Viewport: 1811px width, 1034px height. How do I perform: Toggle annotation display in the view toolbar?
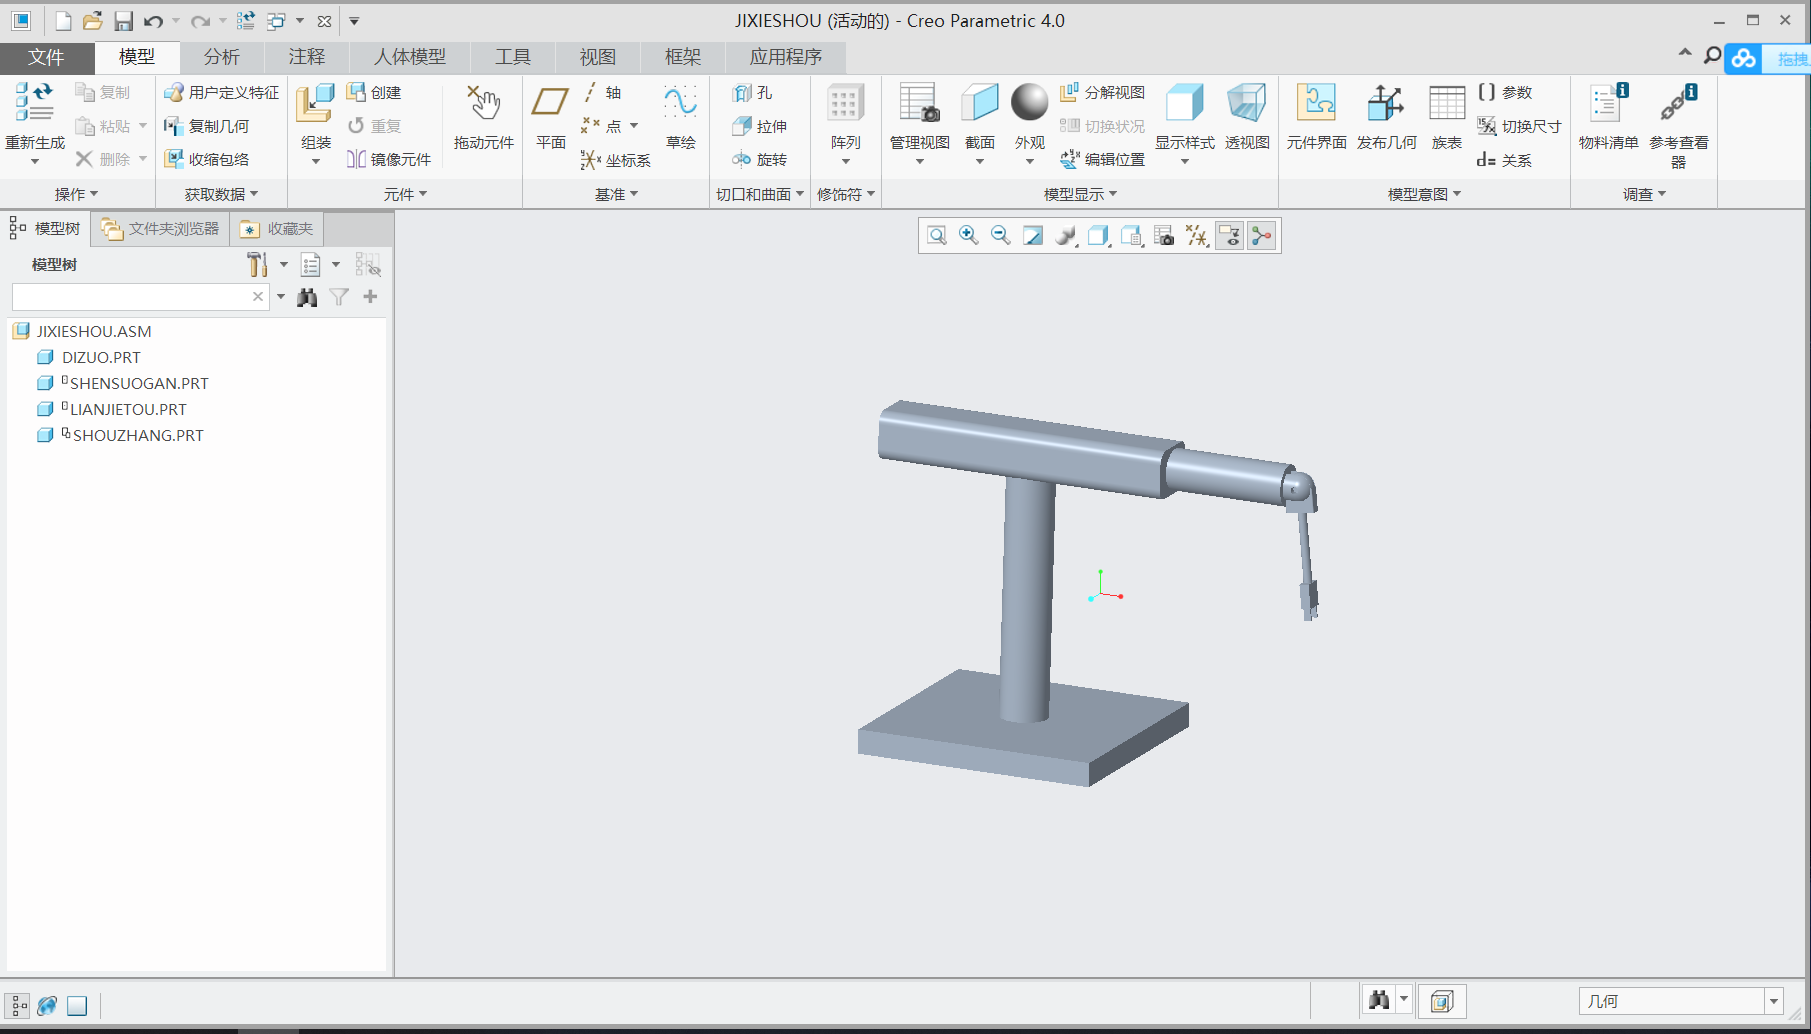pos(1229,236)
